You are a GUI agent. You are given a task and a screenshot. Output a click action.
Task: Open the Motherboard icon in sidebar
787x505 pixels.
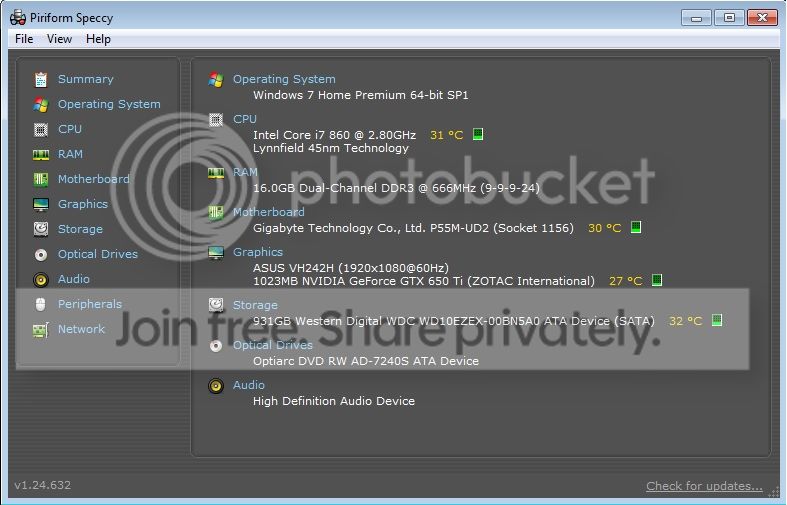(41, 179)
